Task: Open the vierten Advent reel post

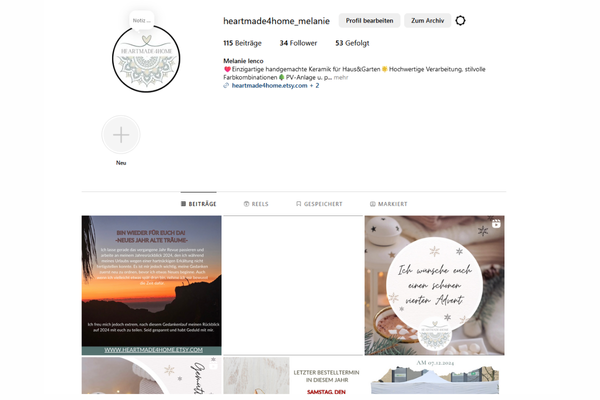Action: (434, 285)
